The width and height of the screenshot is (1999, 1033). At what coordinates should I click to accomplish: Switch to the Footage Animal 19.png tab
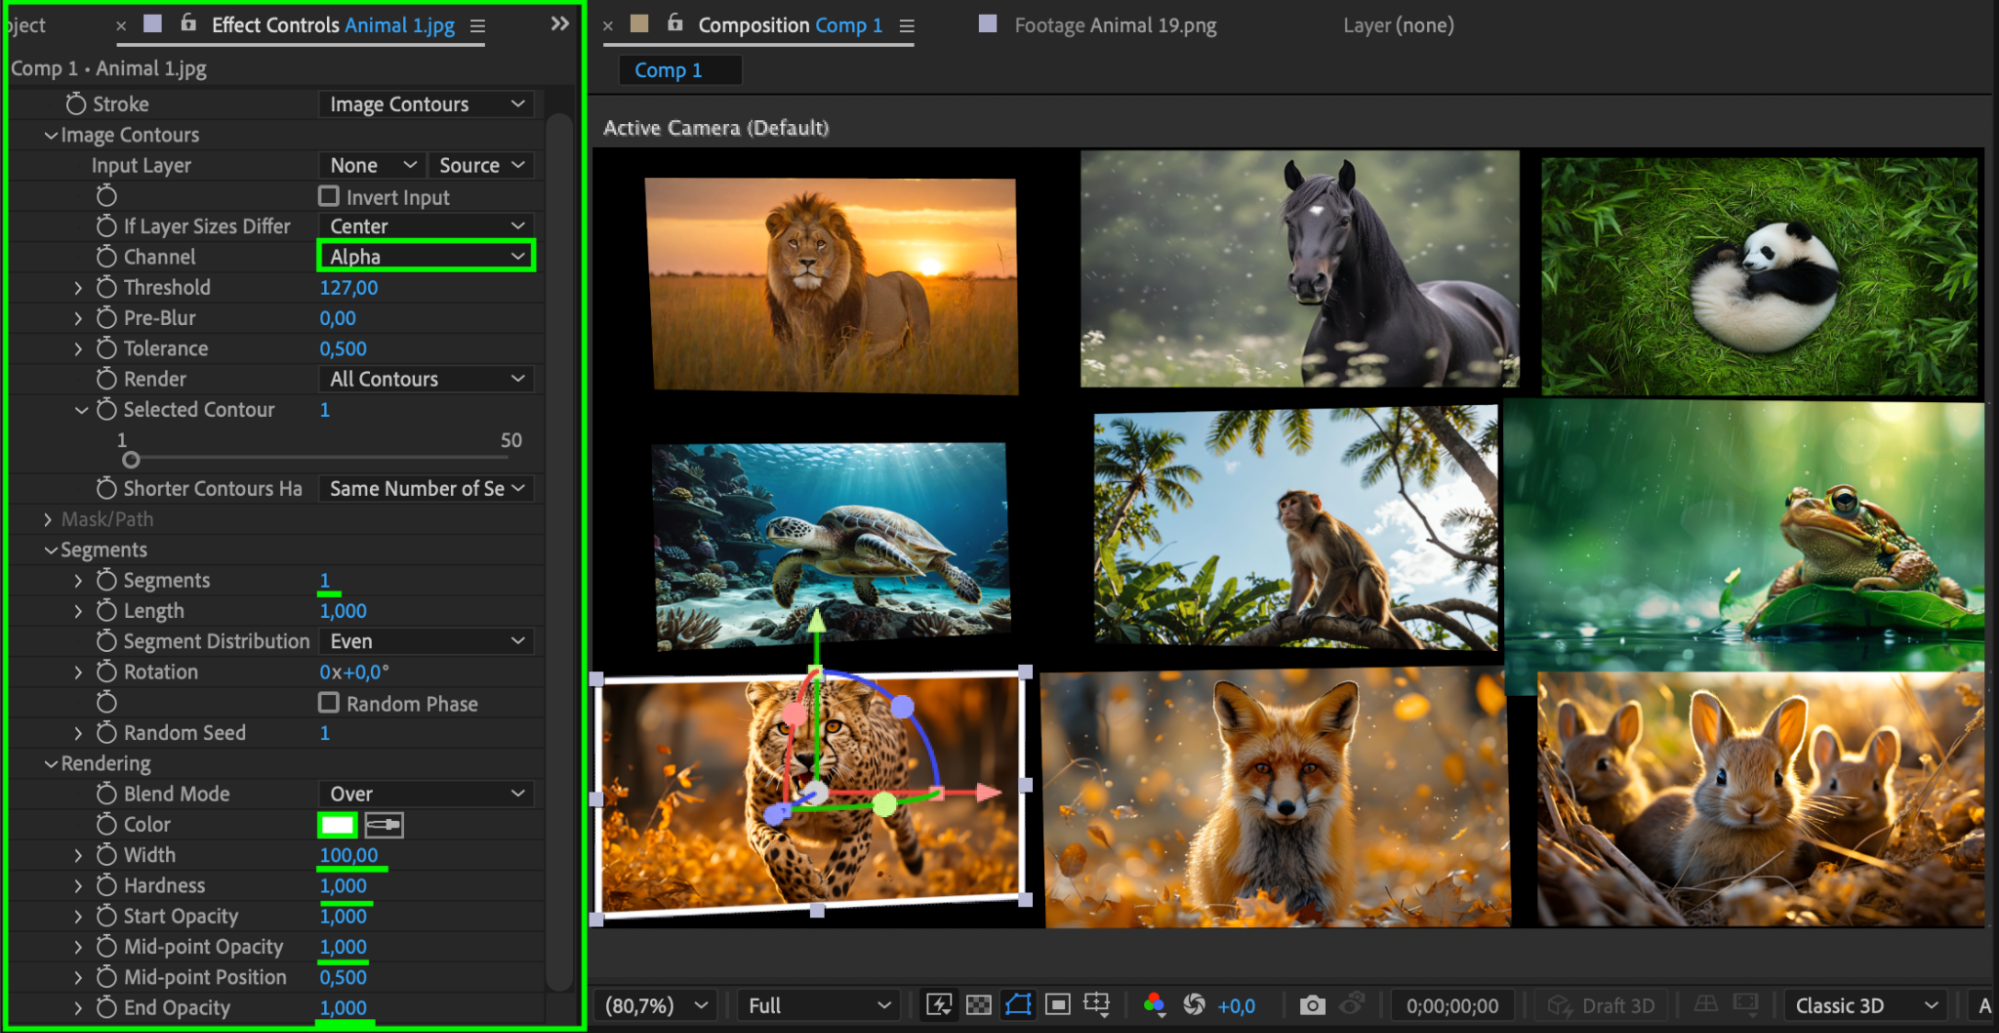pos(1114,26)
